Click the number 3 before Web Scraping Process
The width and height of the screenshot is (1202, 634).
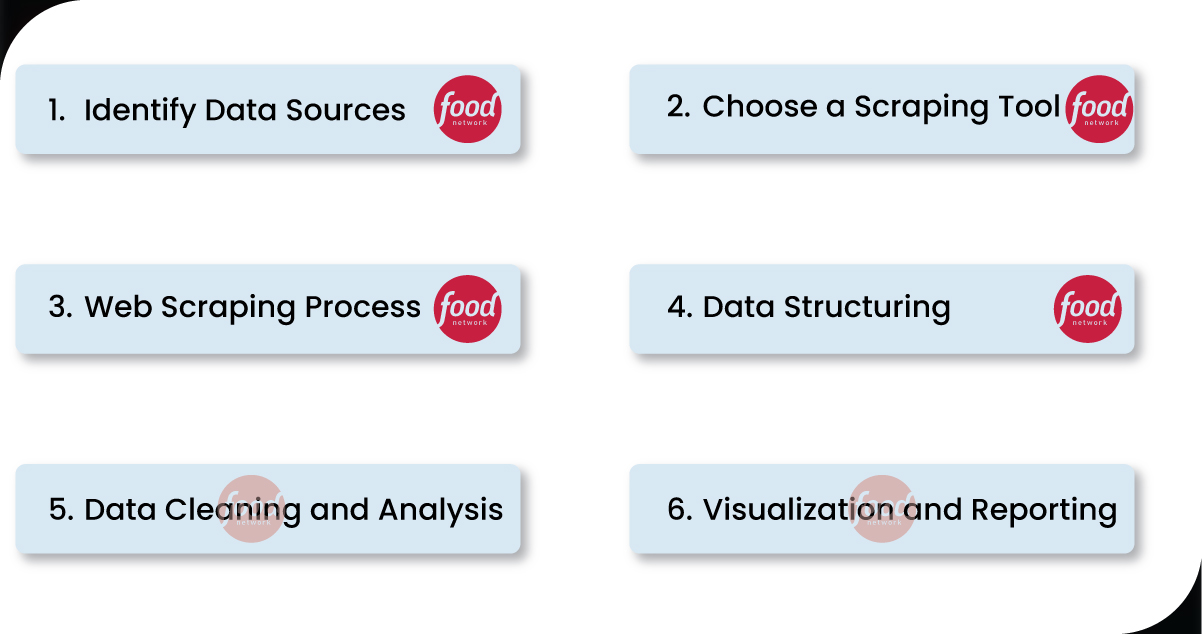click(60, 307)
